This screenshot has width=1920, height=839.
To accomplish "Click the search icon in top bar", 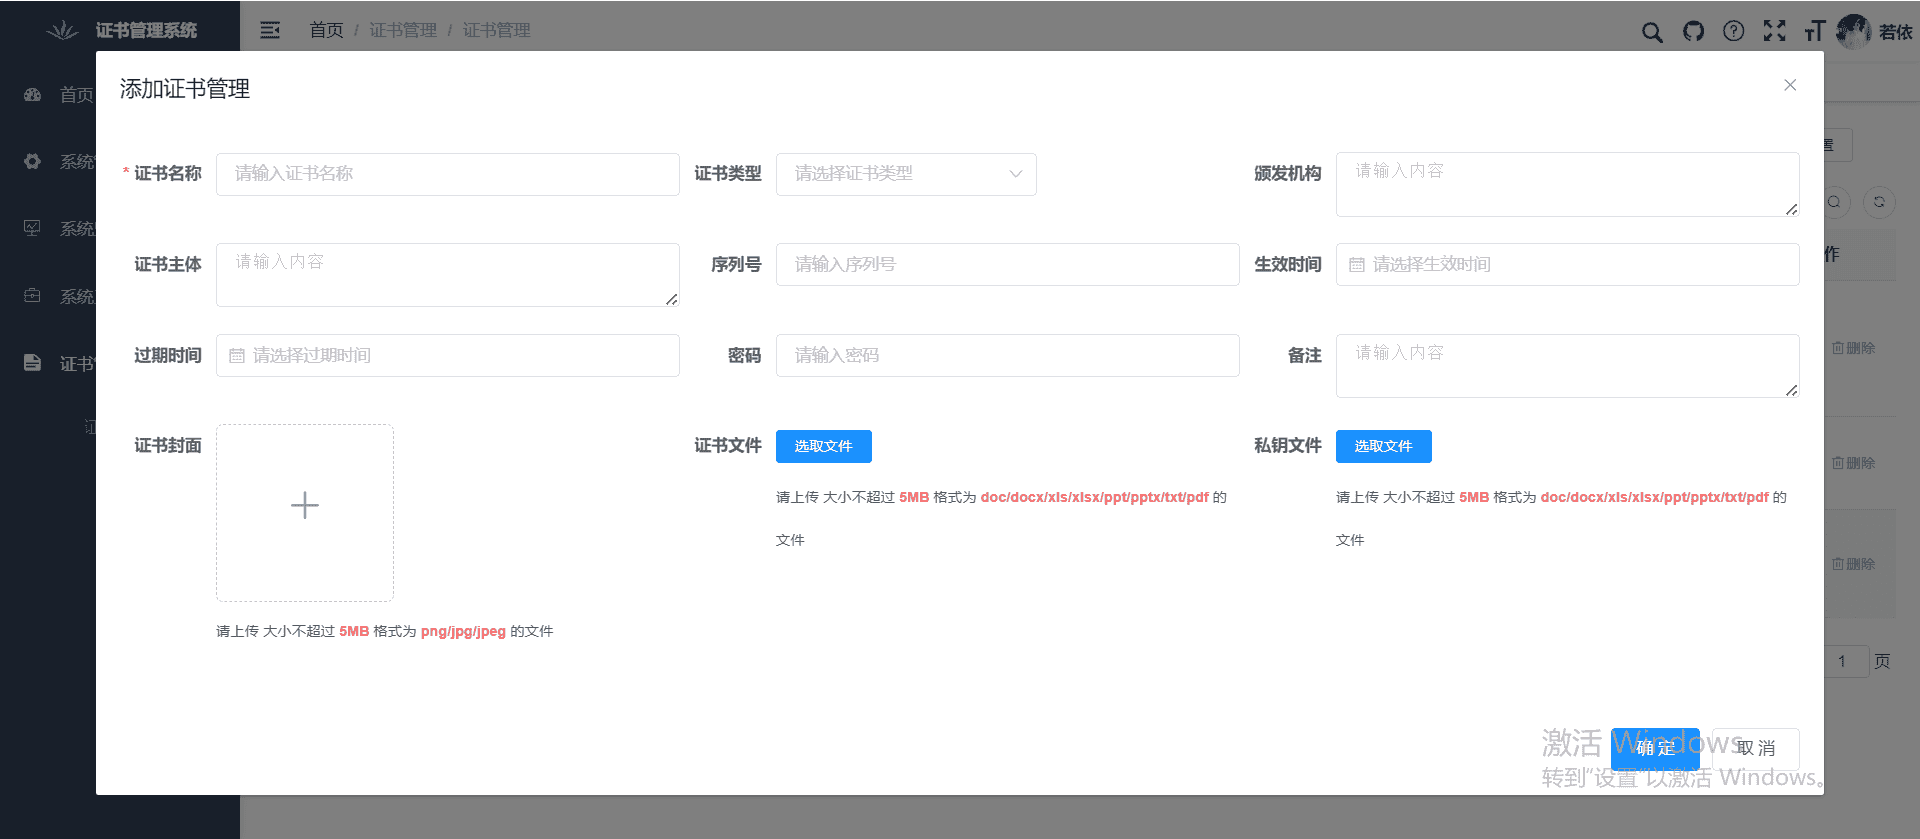I will [x=1652, y=32].
